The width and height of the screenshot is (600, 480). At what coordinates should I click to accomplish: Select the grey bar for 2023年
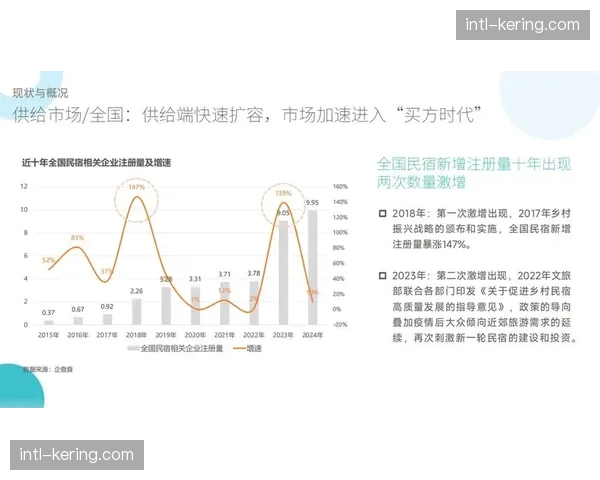pyautogui.click(x=283, y=273)
